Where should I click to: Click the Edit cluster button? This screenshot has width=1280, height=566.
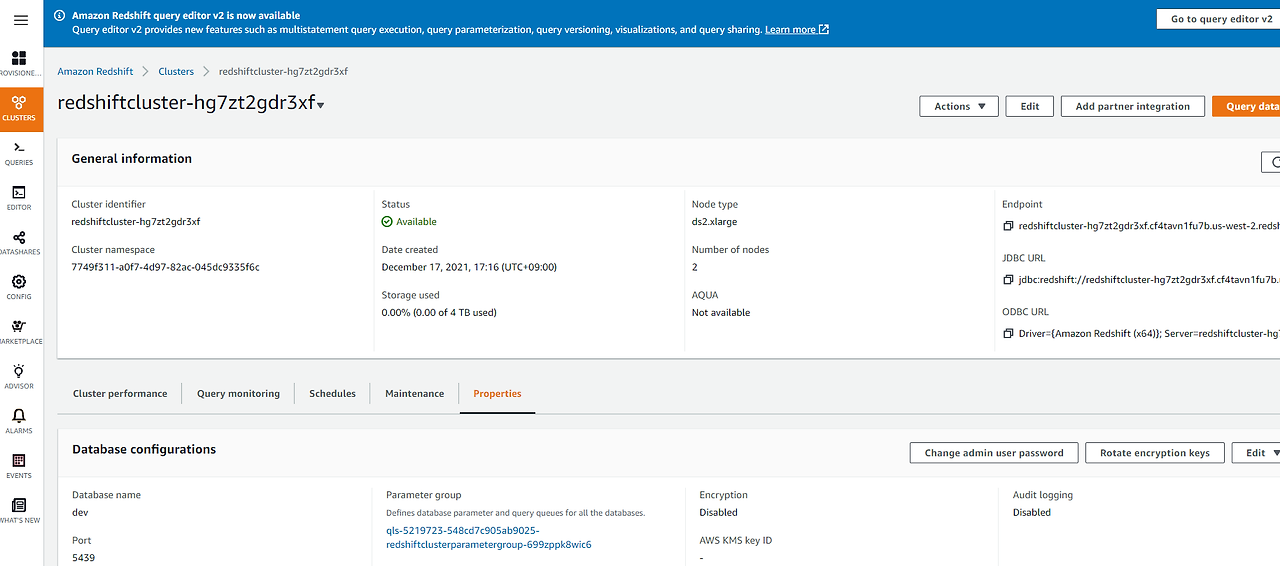(1029, 106)
